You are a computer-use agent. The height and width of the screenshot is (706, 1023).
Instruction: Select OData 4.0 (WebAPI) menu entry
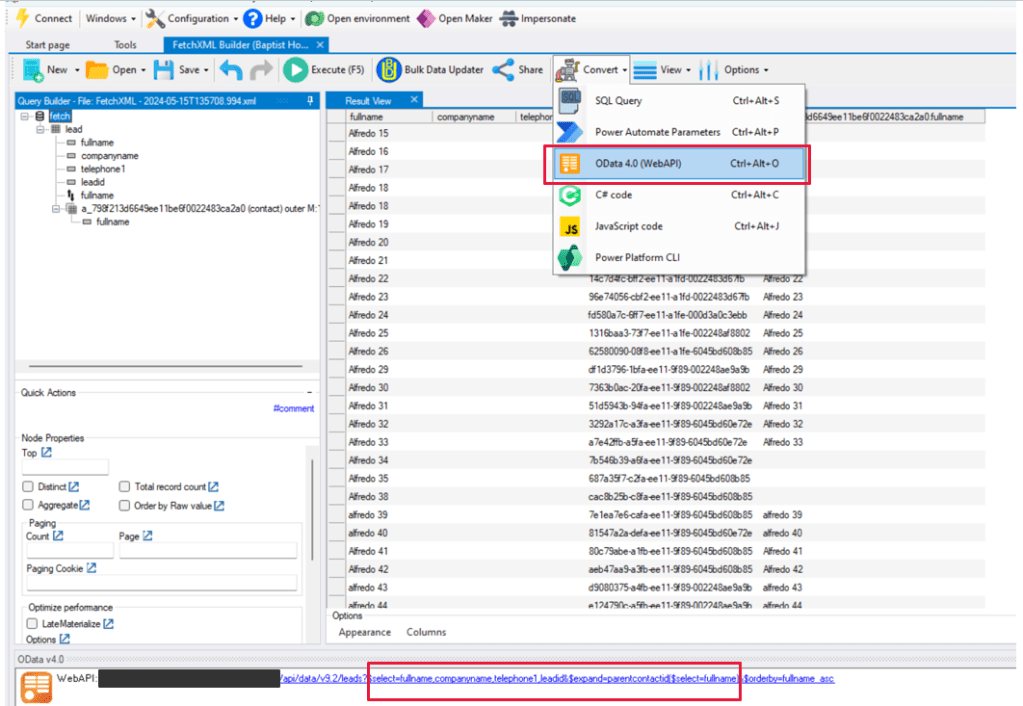[x=679, y=163]
